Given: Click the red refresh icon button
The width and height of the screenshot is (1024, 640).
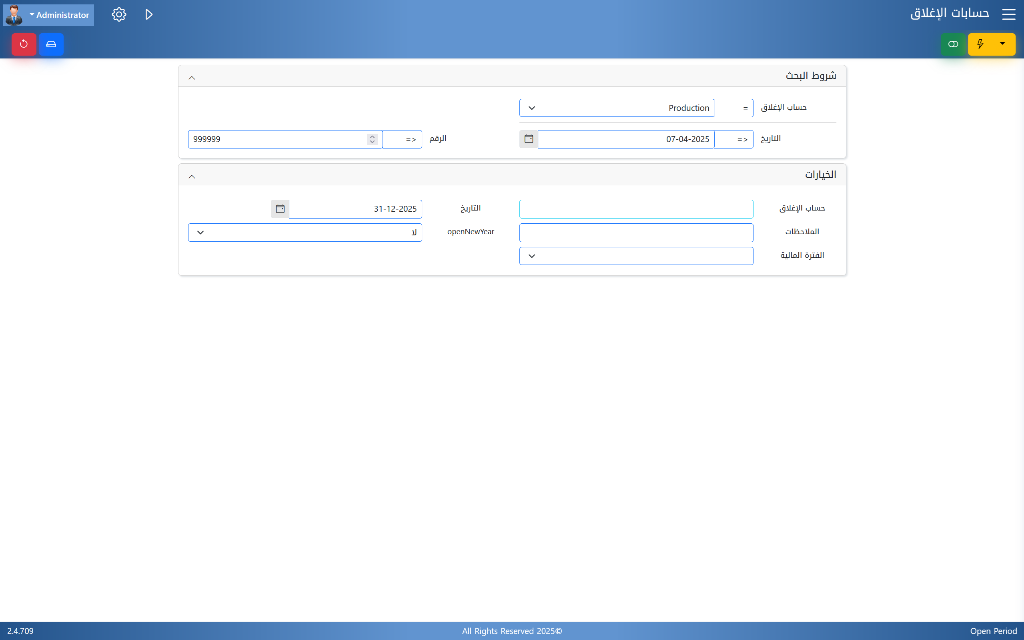Looking at the screenshot, I should (24, 44).
